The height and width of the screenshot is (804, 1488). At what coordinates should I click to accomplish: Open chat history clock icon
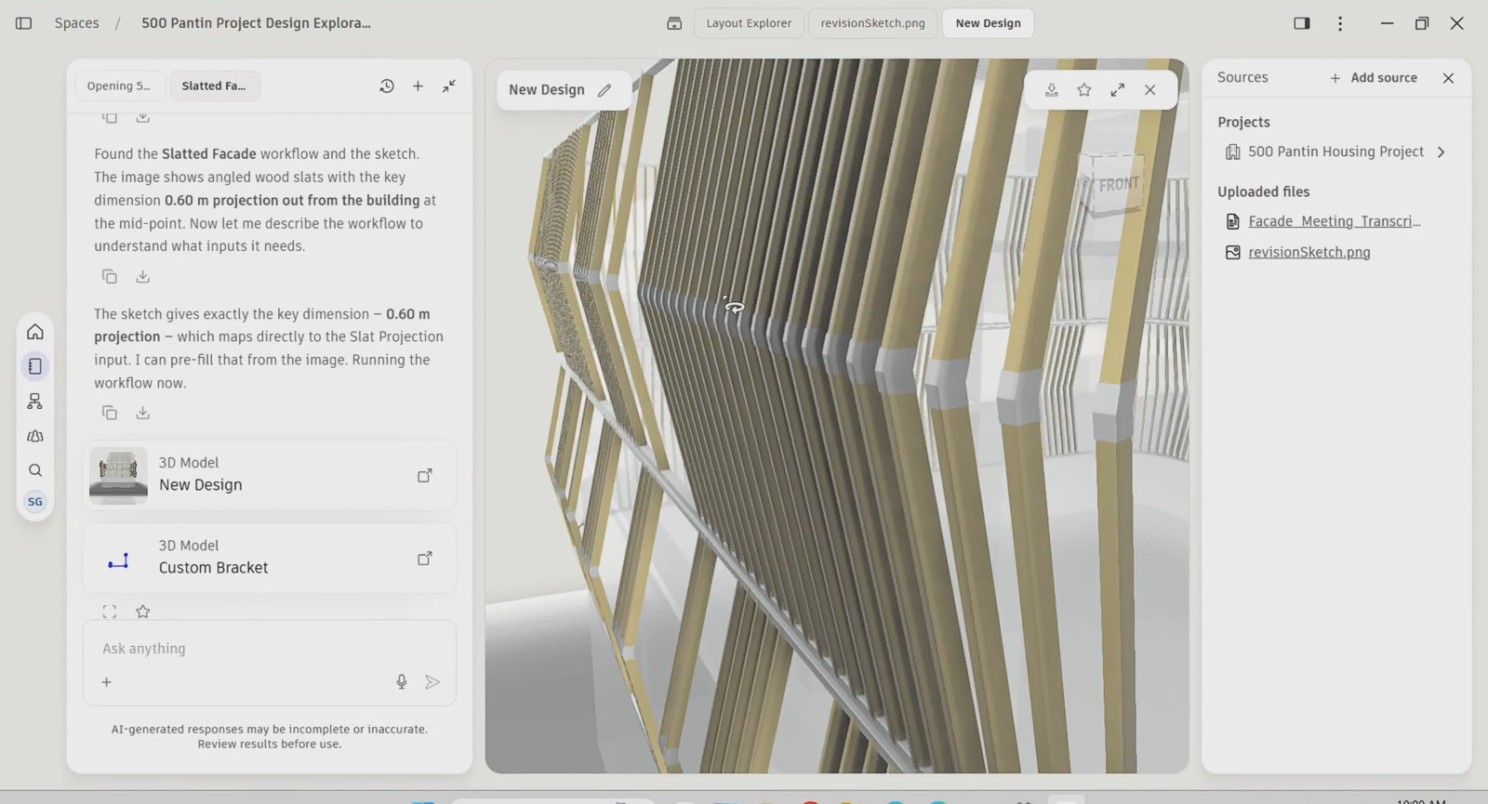pos(386,86)
